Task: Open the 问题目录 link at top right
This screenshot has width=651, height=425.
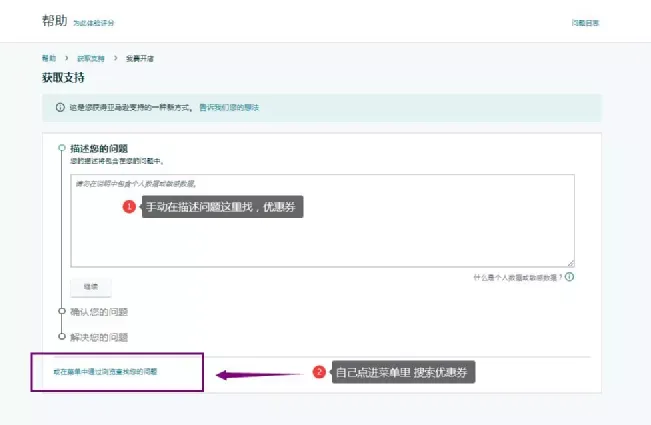Action: [x=585, y=22]
